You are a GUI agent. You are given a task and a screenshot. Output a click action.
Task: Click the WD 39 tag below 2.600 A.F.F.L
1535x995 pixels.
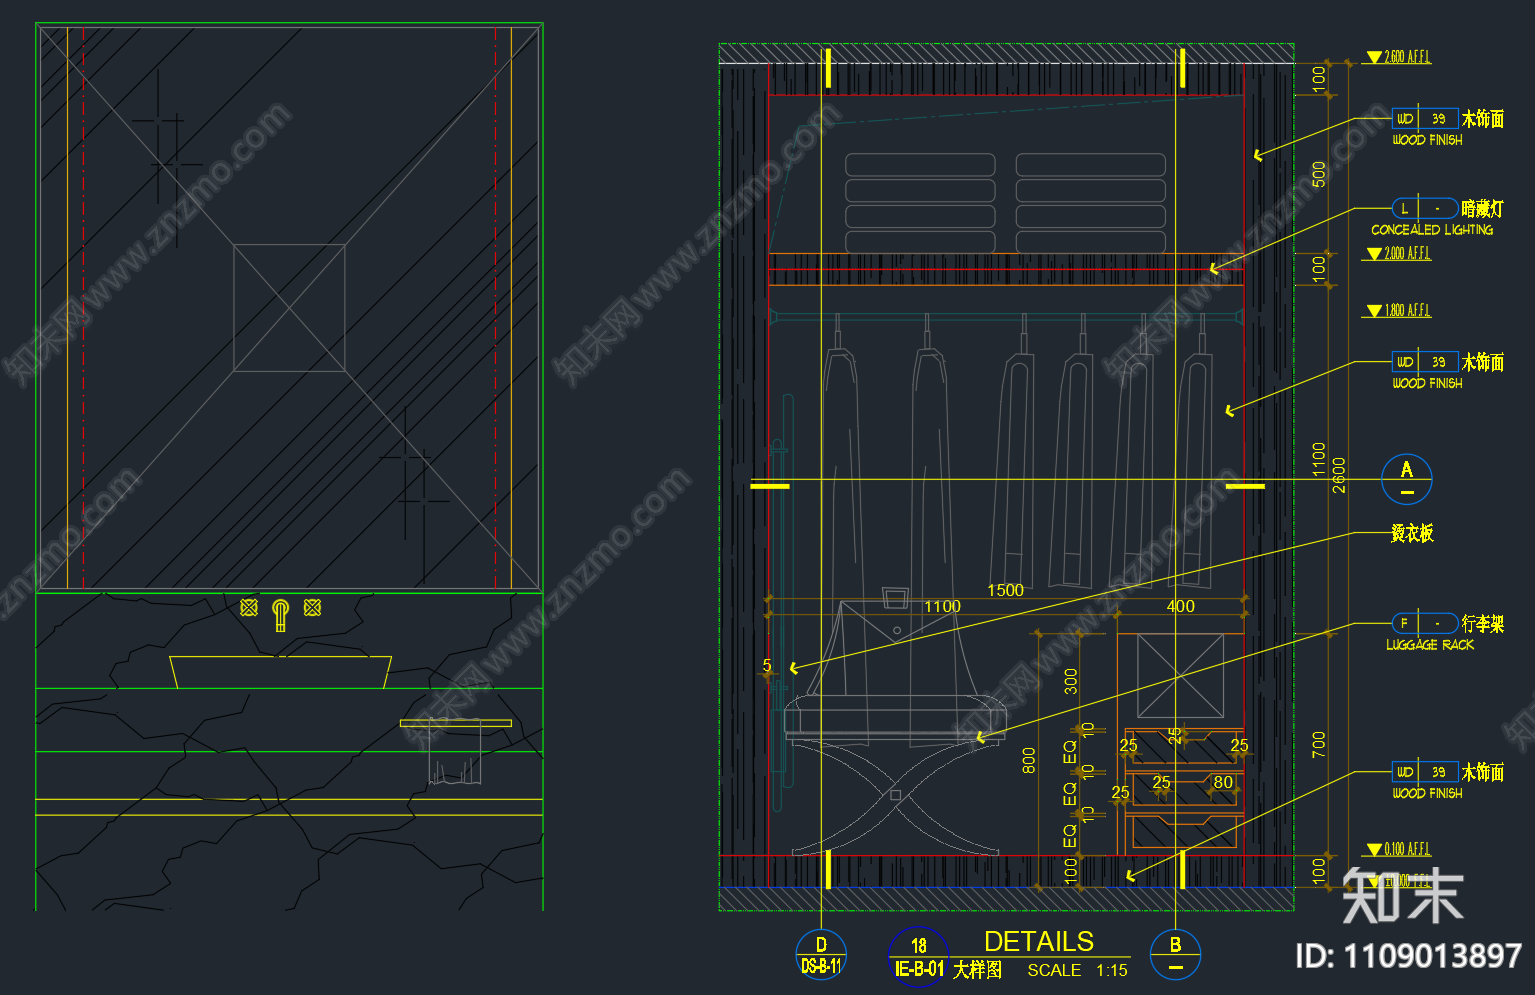(1425, 118)
